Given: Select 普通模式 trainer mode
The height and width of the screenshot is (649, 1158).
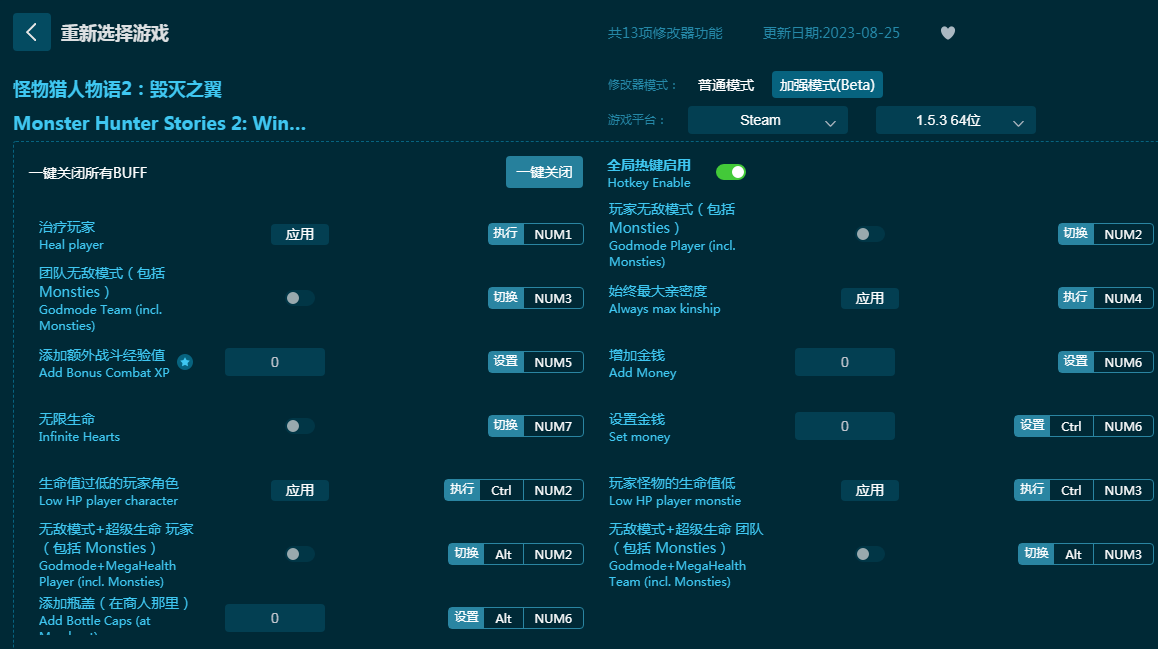Looking at the screenshot, I should pyautogui.click(x=726, y=85).
